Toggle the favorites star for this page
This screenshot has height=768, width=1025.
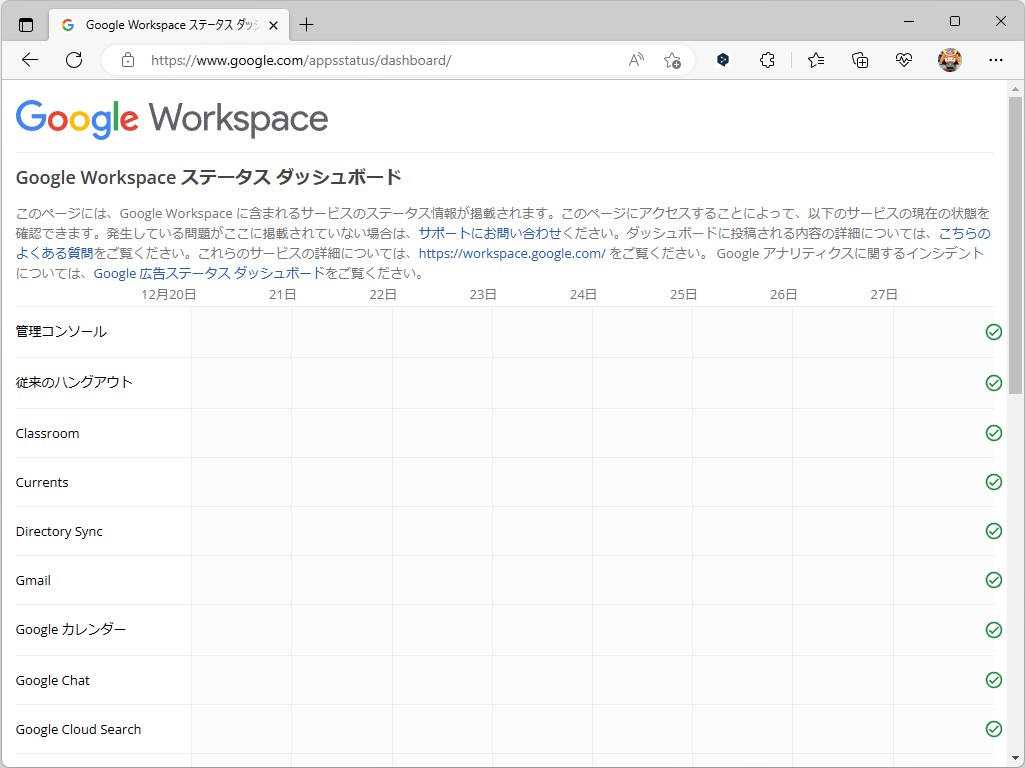(x=673, y=60)
